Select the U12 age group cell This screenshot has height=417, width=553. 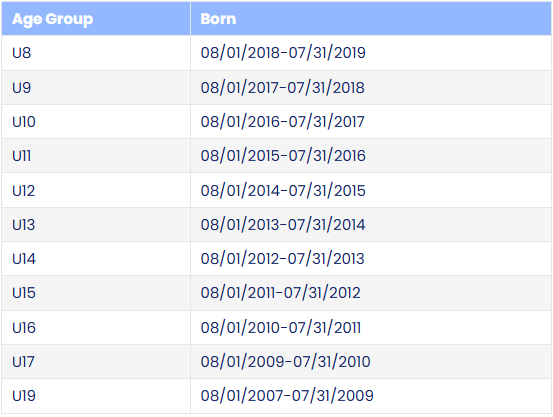point(96,191)
